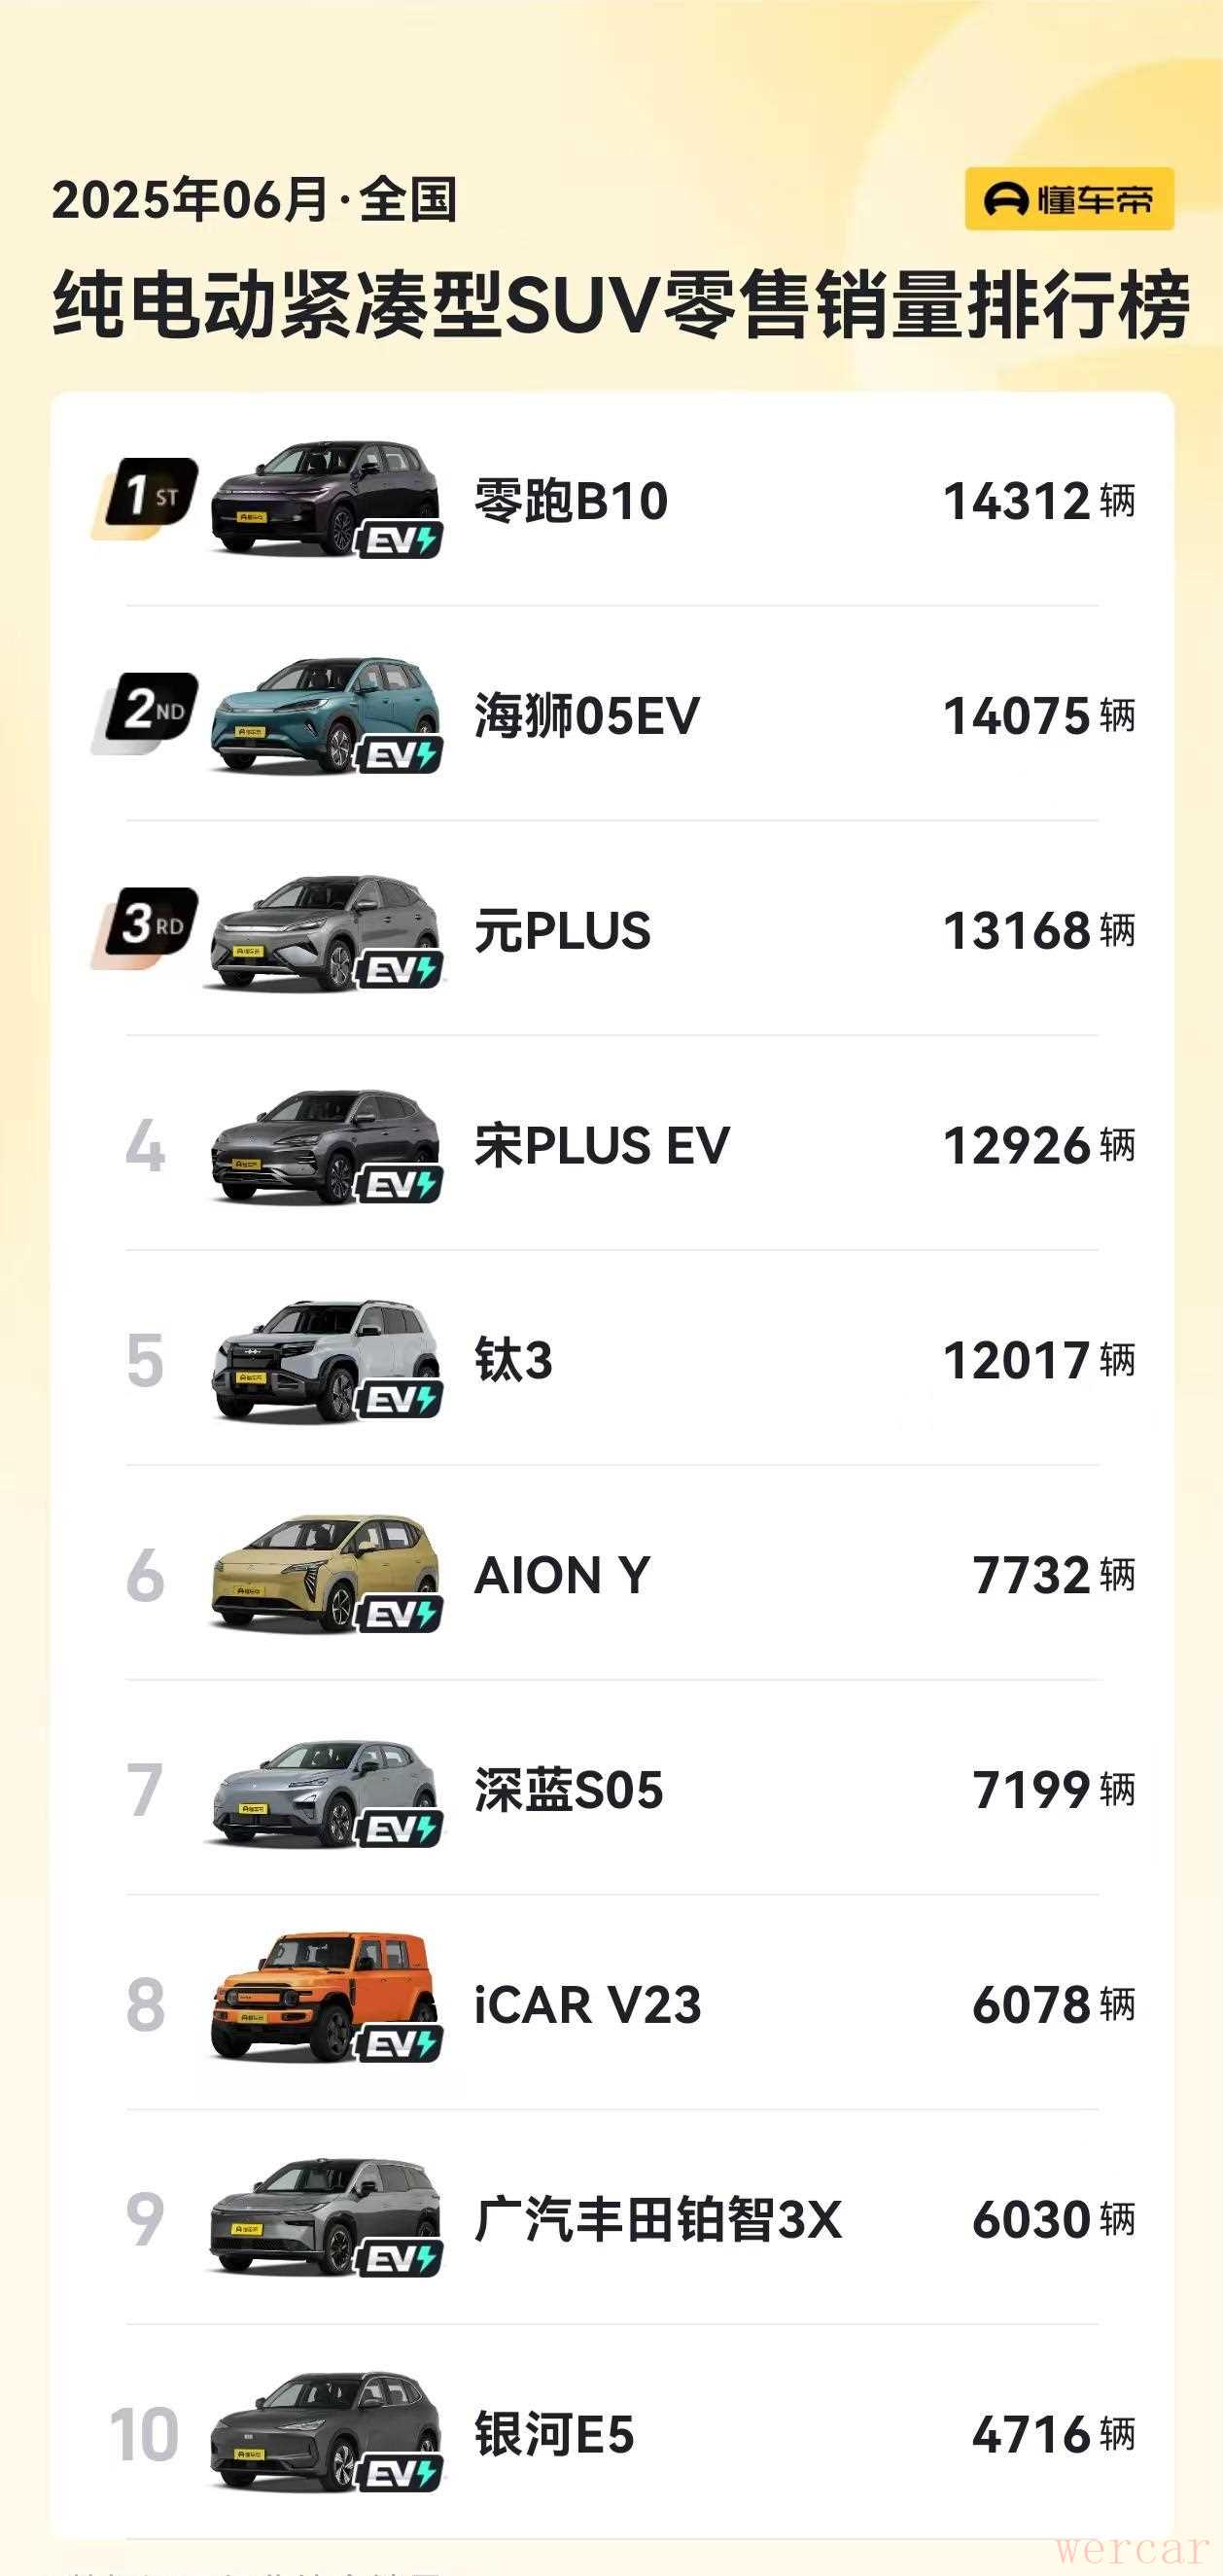Image resolution: width=1223 pixels, height=2576 pixels.
Task: Click the 14312 辆 sales figure
Action: pos(1038,501)
